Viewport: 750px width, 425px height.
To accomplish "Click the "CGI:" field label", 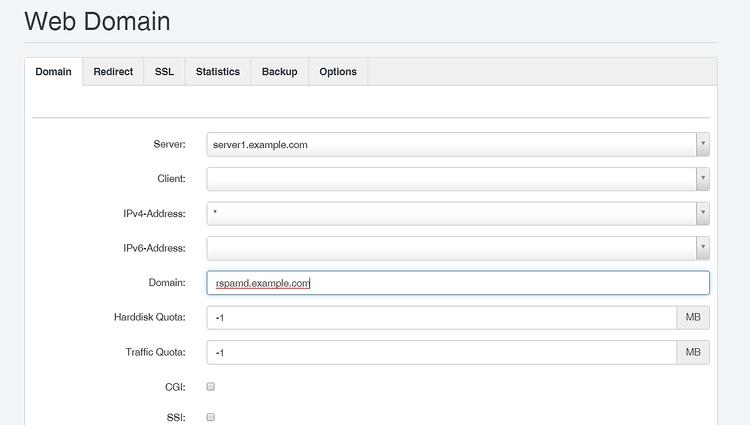I will click(x=175, y=386).
